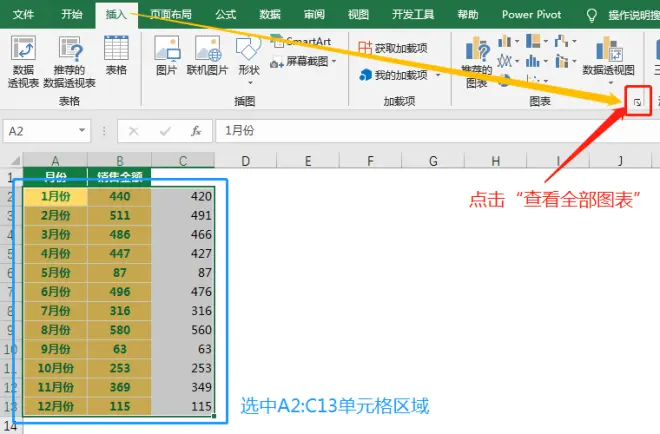This screenshot has width=660, height=434.
Task: Select cell A2 containing 1月份
Action: coord(56,196)
